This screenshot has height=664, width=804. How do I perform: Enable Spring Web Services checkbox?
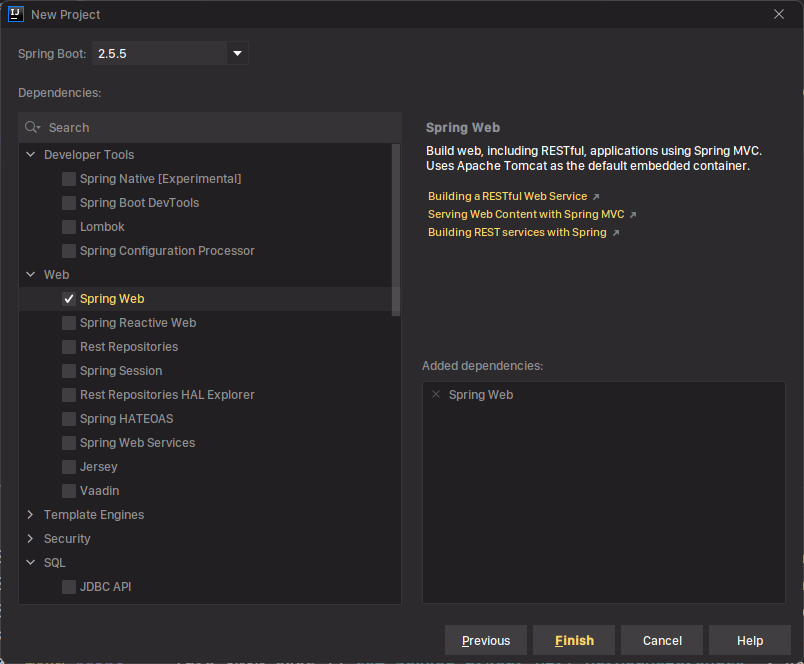click(x=69, y=443)
